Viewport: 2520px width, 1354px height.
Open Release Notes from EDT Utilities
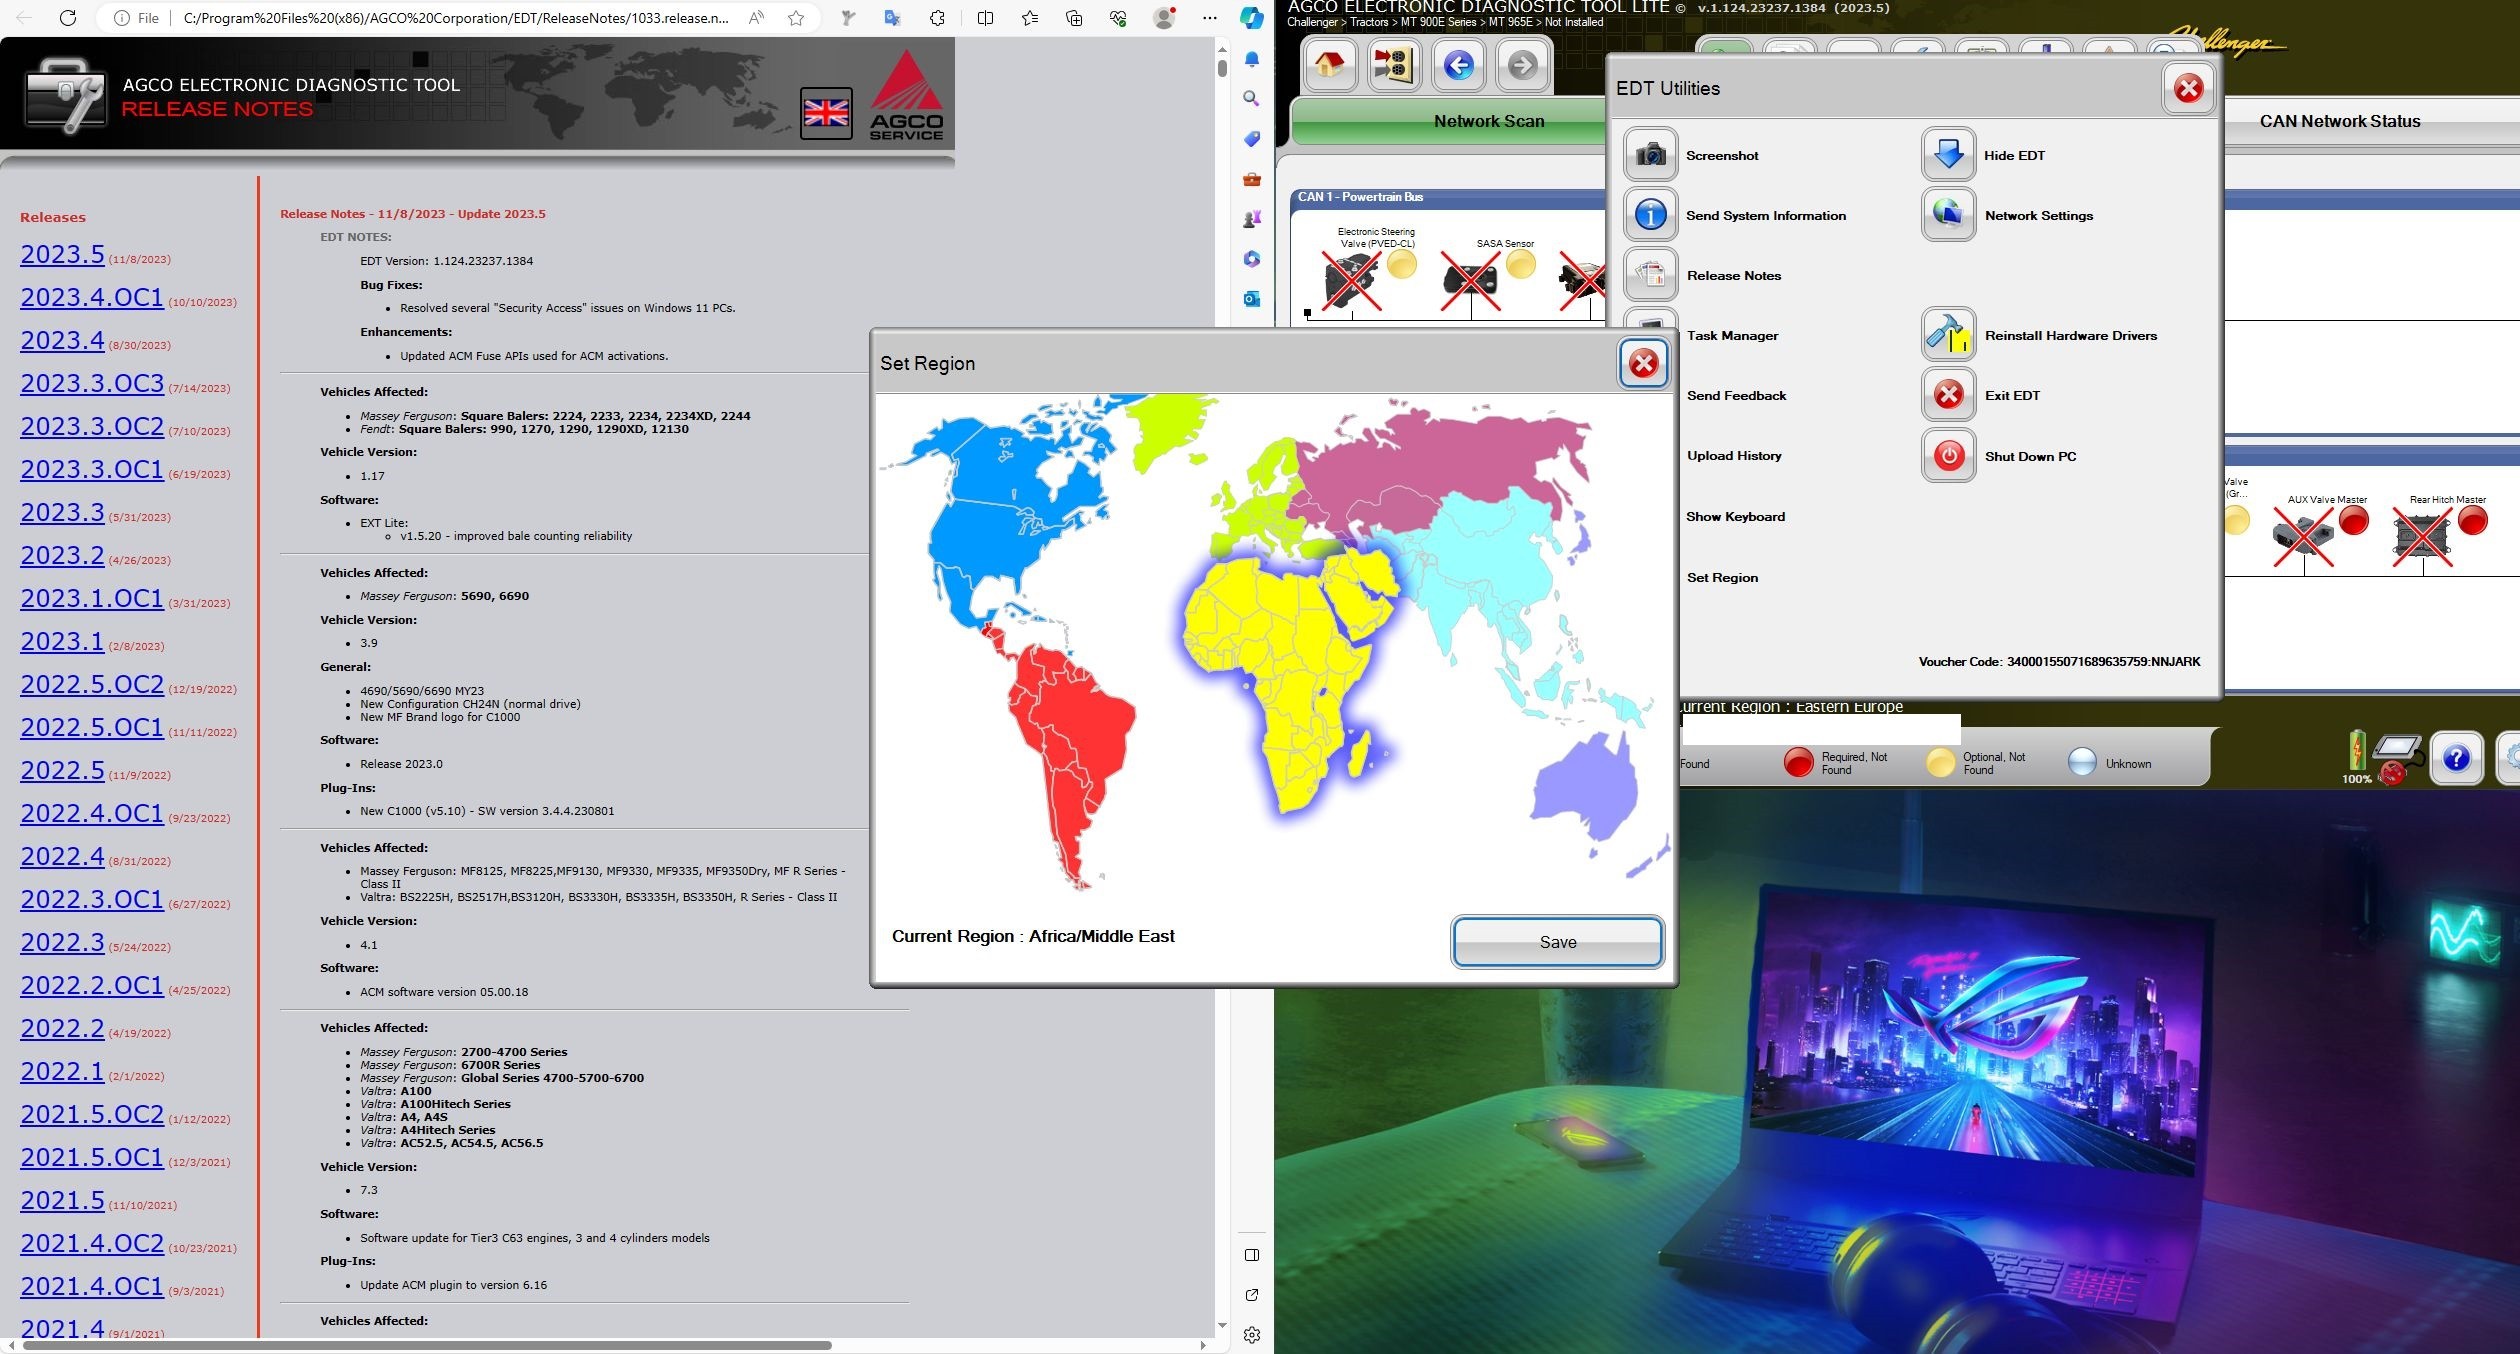point(1650,275)
